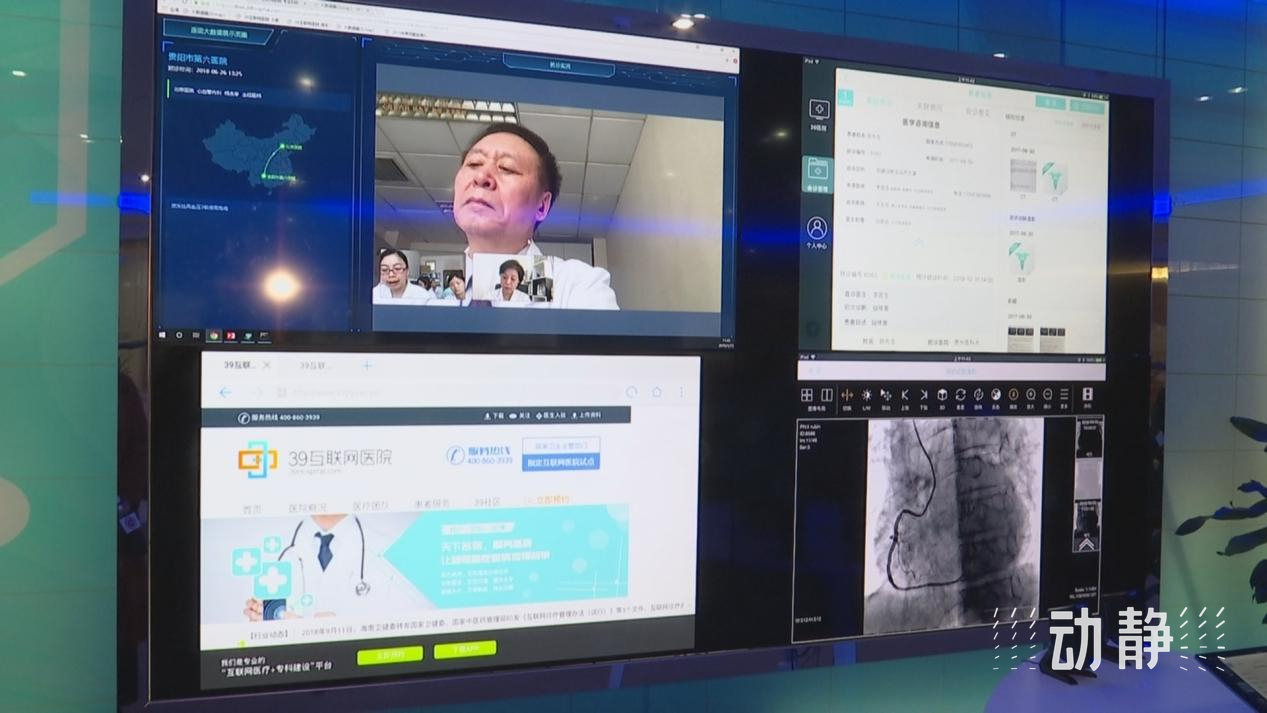Click the reset rotation arrows icon

click(x=960, y=395)
